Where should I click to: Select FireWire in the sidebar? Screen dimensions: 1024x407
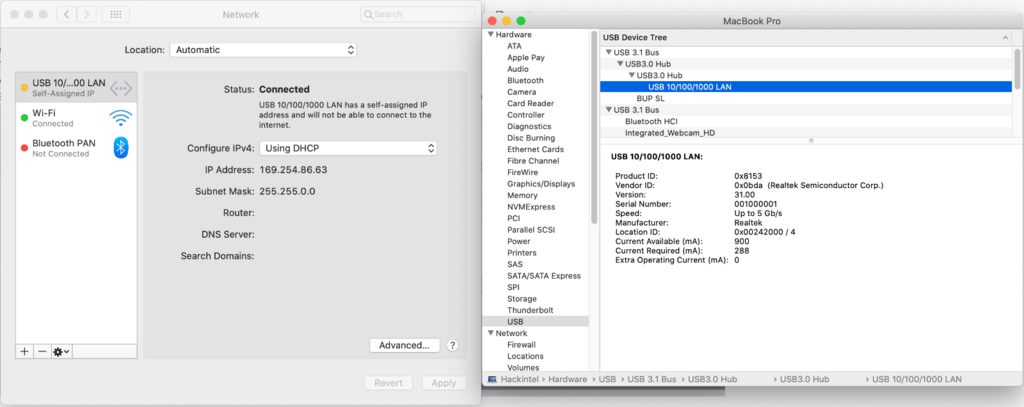pos(522,172)
